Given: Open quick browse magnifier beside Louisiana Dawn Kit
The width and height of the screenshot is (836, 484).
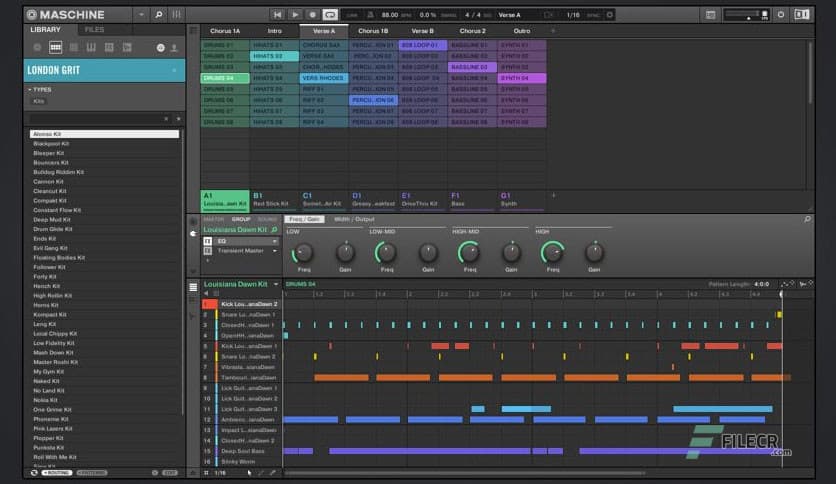Looking at the screenshot, I should (x=274, y=230).
